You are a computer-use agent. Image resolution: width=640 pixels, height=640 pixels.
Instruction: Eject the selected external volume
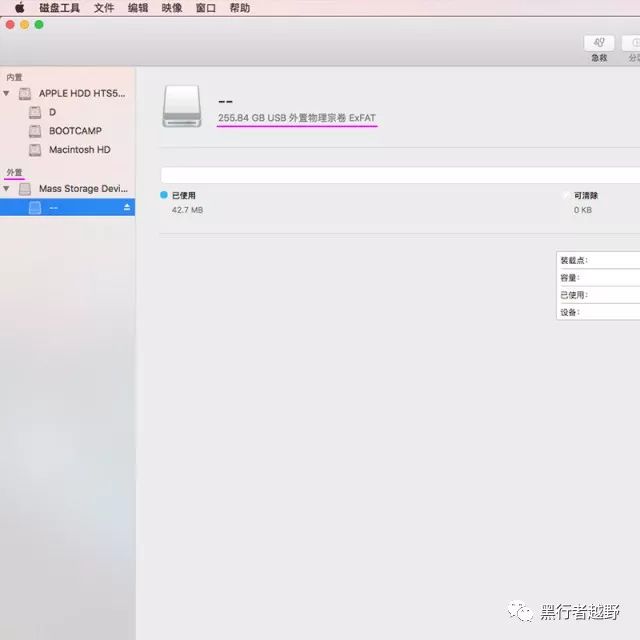point(127,207)
